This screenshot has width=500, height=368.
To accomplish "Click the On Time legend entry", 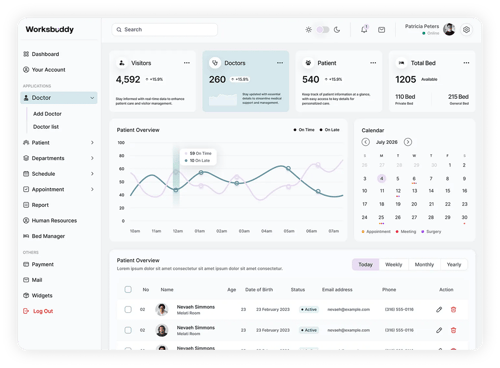I will [x=304, y=130].
